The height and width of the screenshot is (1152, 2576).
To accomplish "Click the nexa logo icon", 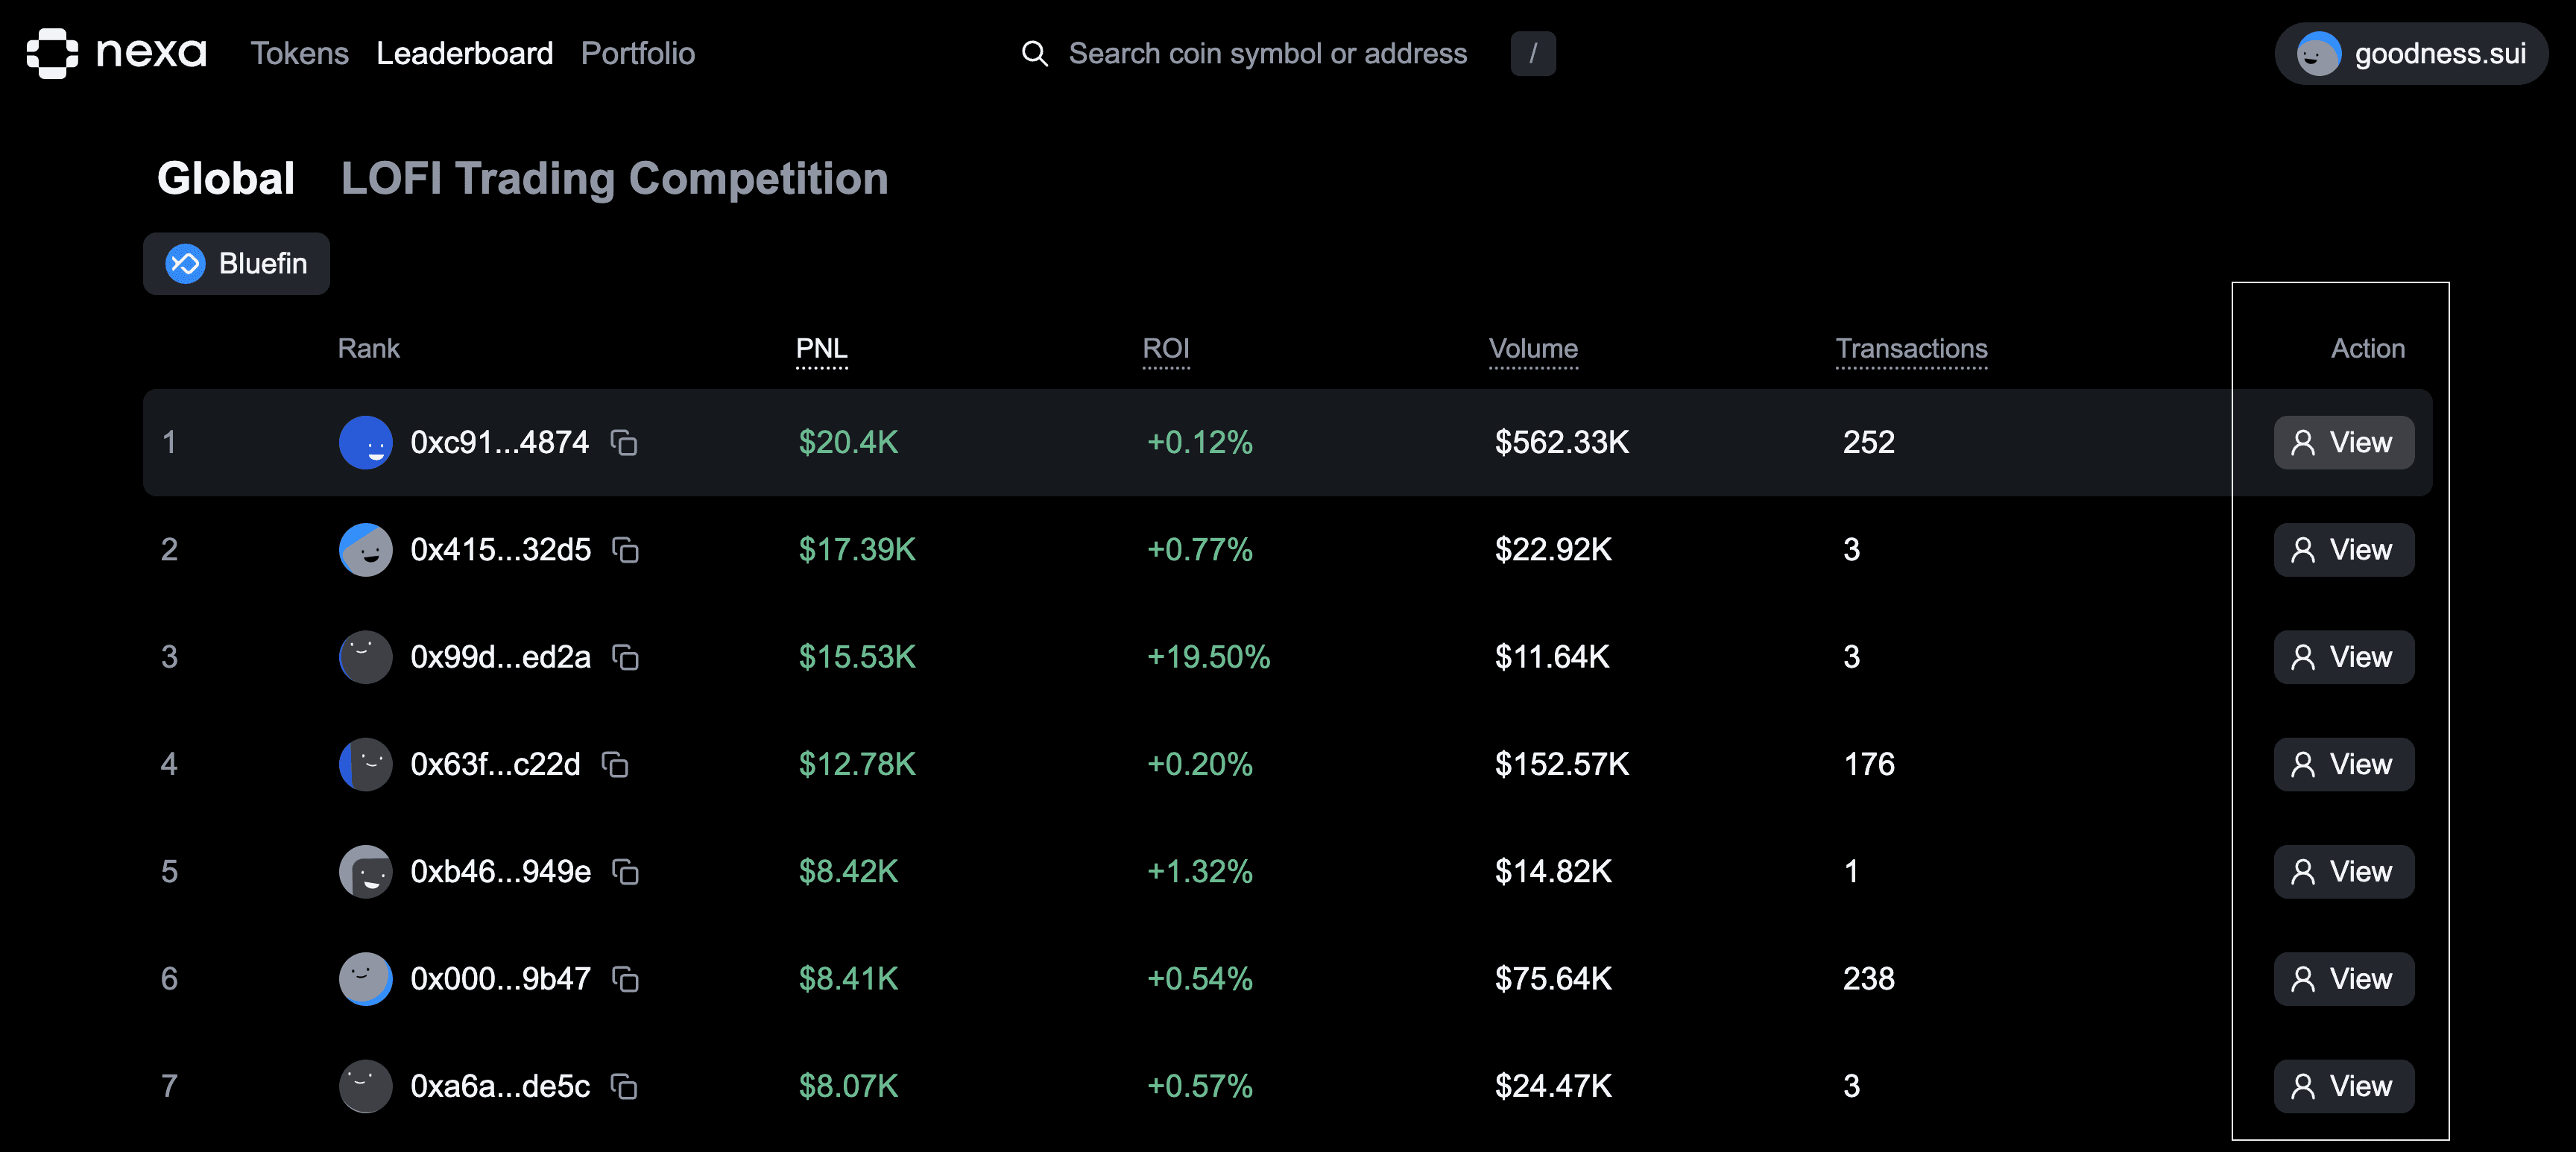I will (52, 53).
